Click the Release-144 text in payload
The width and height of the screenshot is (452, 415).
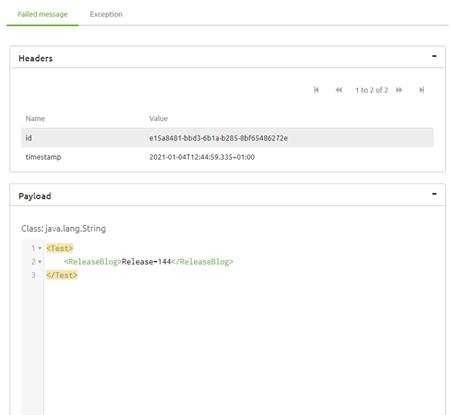pyautogui.click(x=146, y=262)
